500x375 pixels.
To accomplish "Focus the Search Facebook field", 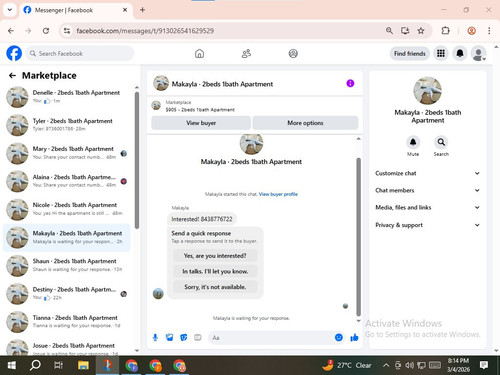I will (80, 53).
